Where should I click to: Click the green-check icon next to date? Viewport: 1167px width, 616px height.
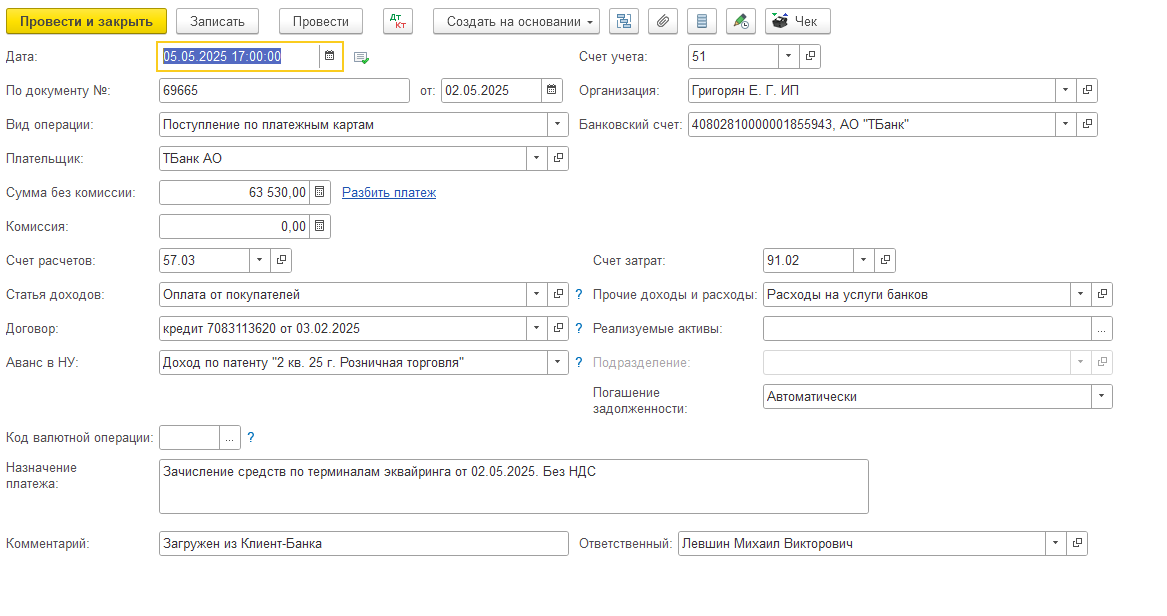tap(361, 58)
